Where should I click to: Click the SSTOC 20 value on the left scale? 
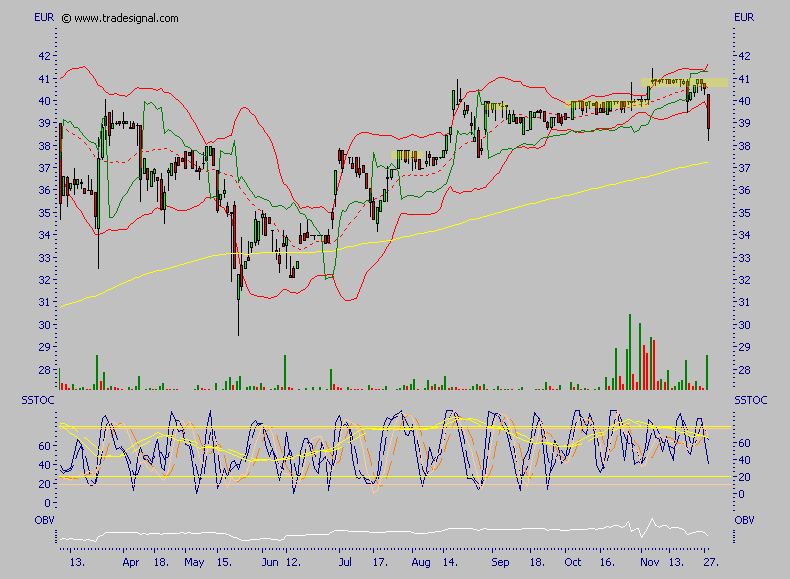pos(45,484)
